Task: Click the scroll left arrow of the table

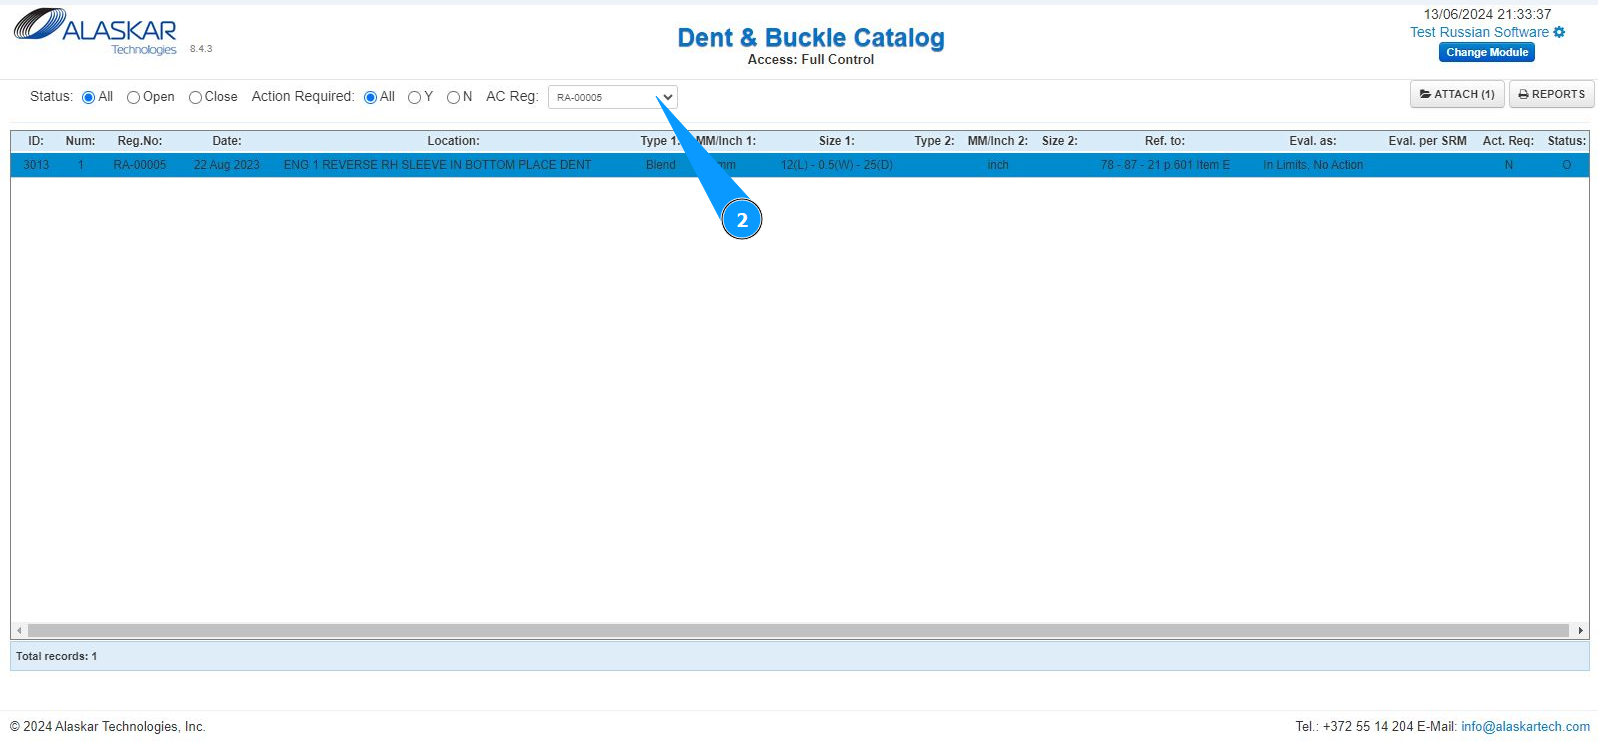Action: tap(19, 631)
